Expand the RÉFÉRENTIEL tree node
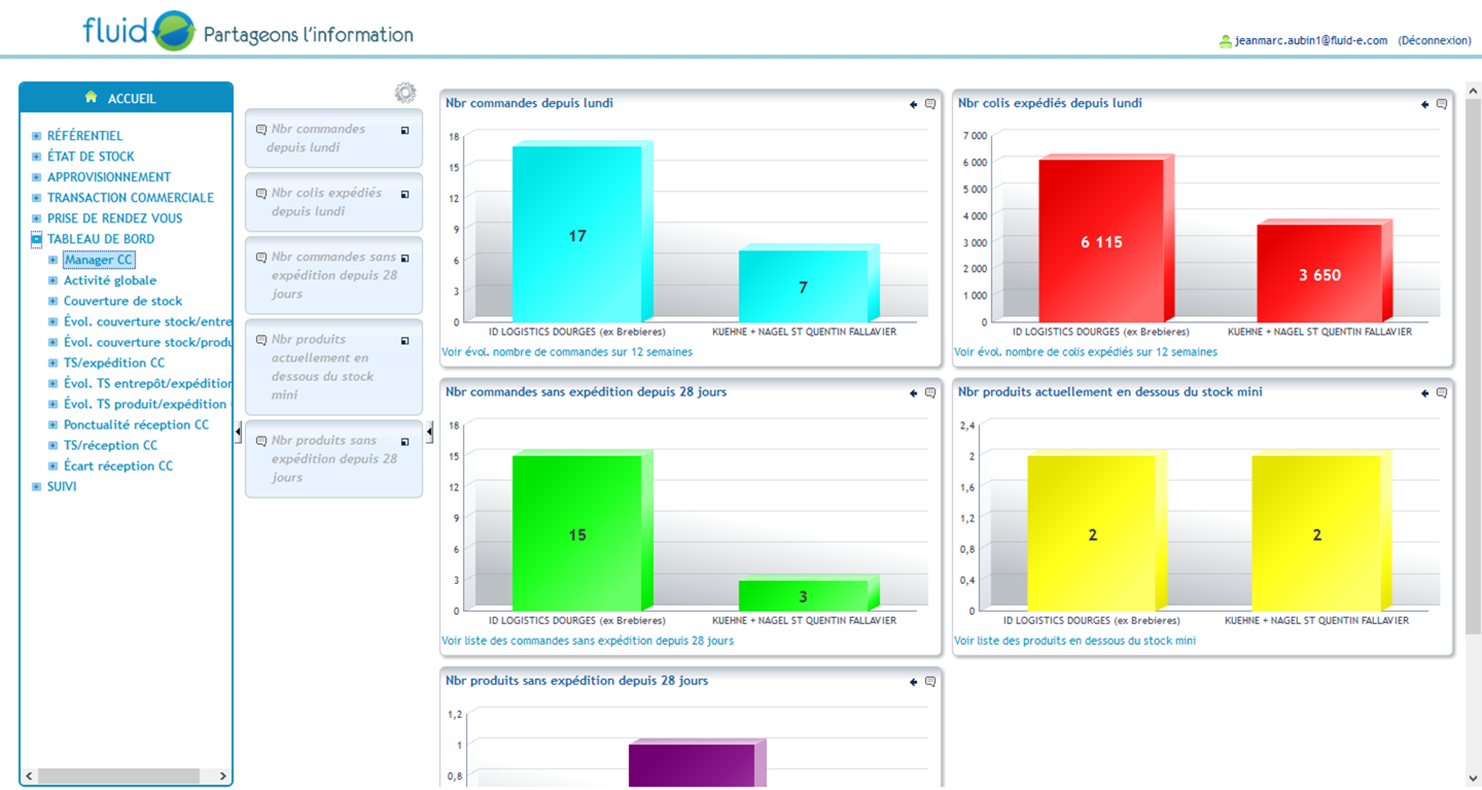This screenshot has width=1482, height=790. (x=37, y=136)
